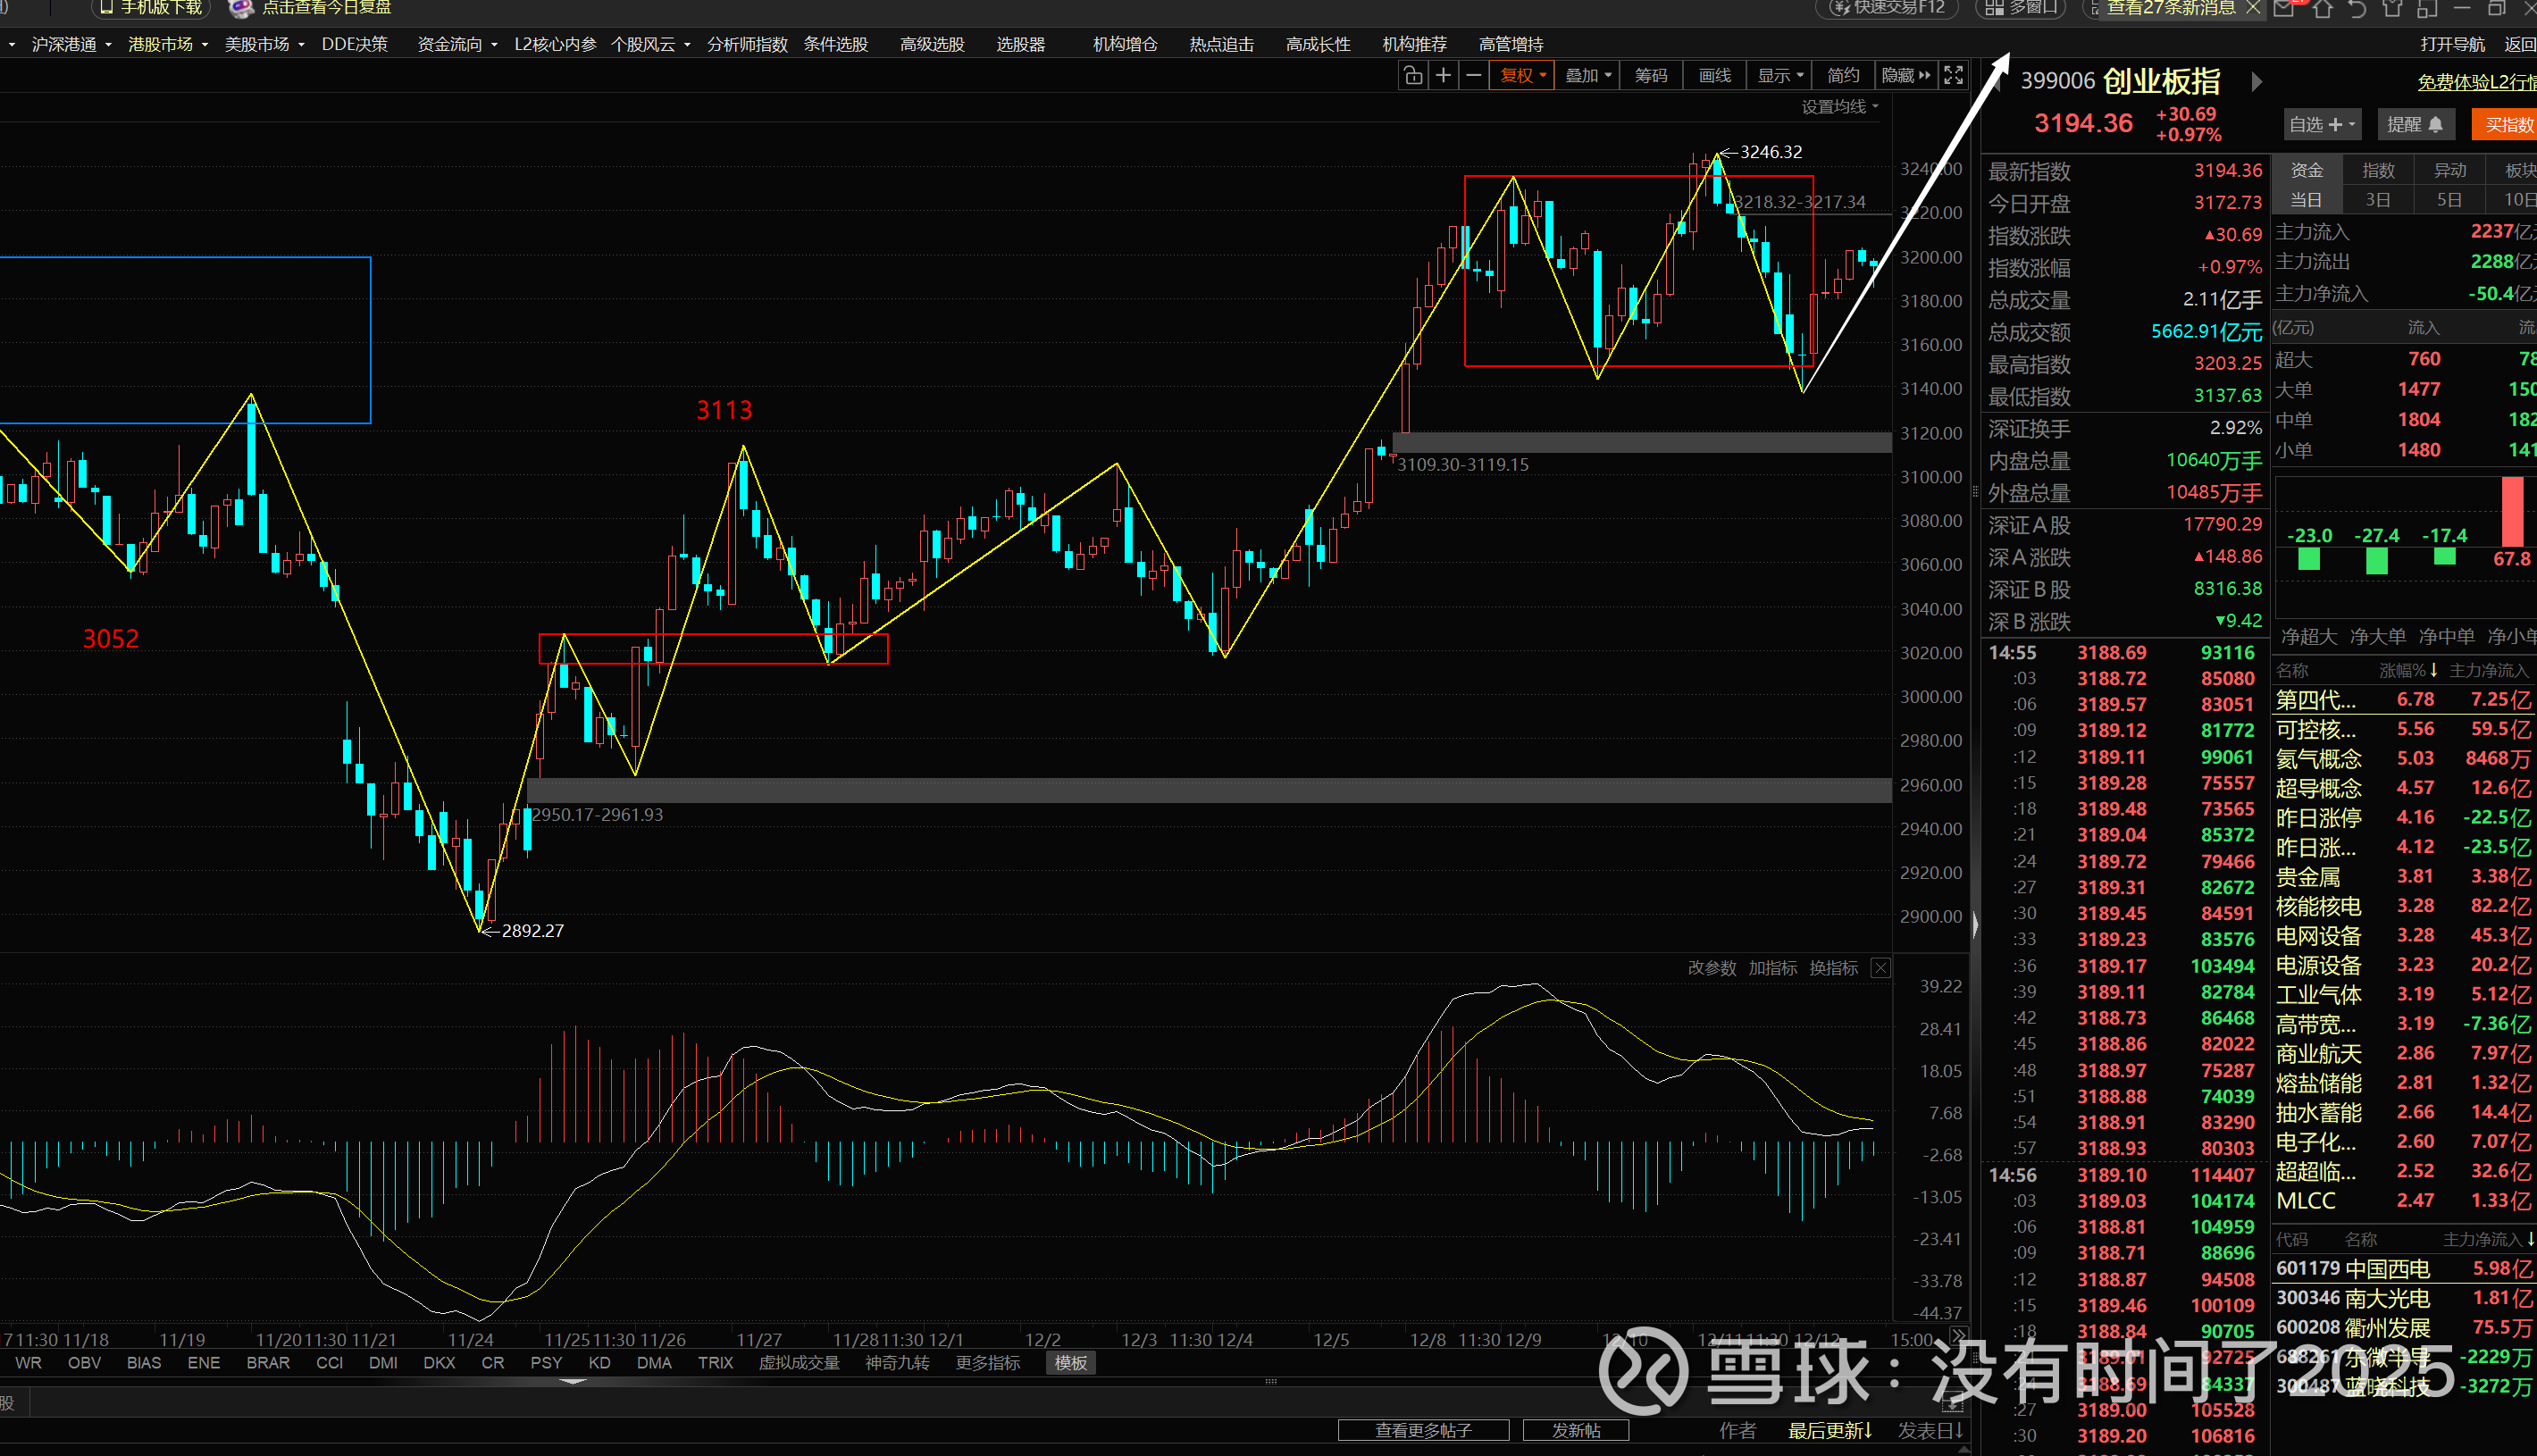The width and height of the screenshot is (2537, 1456).
Task: Collapse side panel with 隐藏 button
Action: pyautogui.click(x=1905, y=76)
